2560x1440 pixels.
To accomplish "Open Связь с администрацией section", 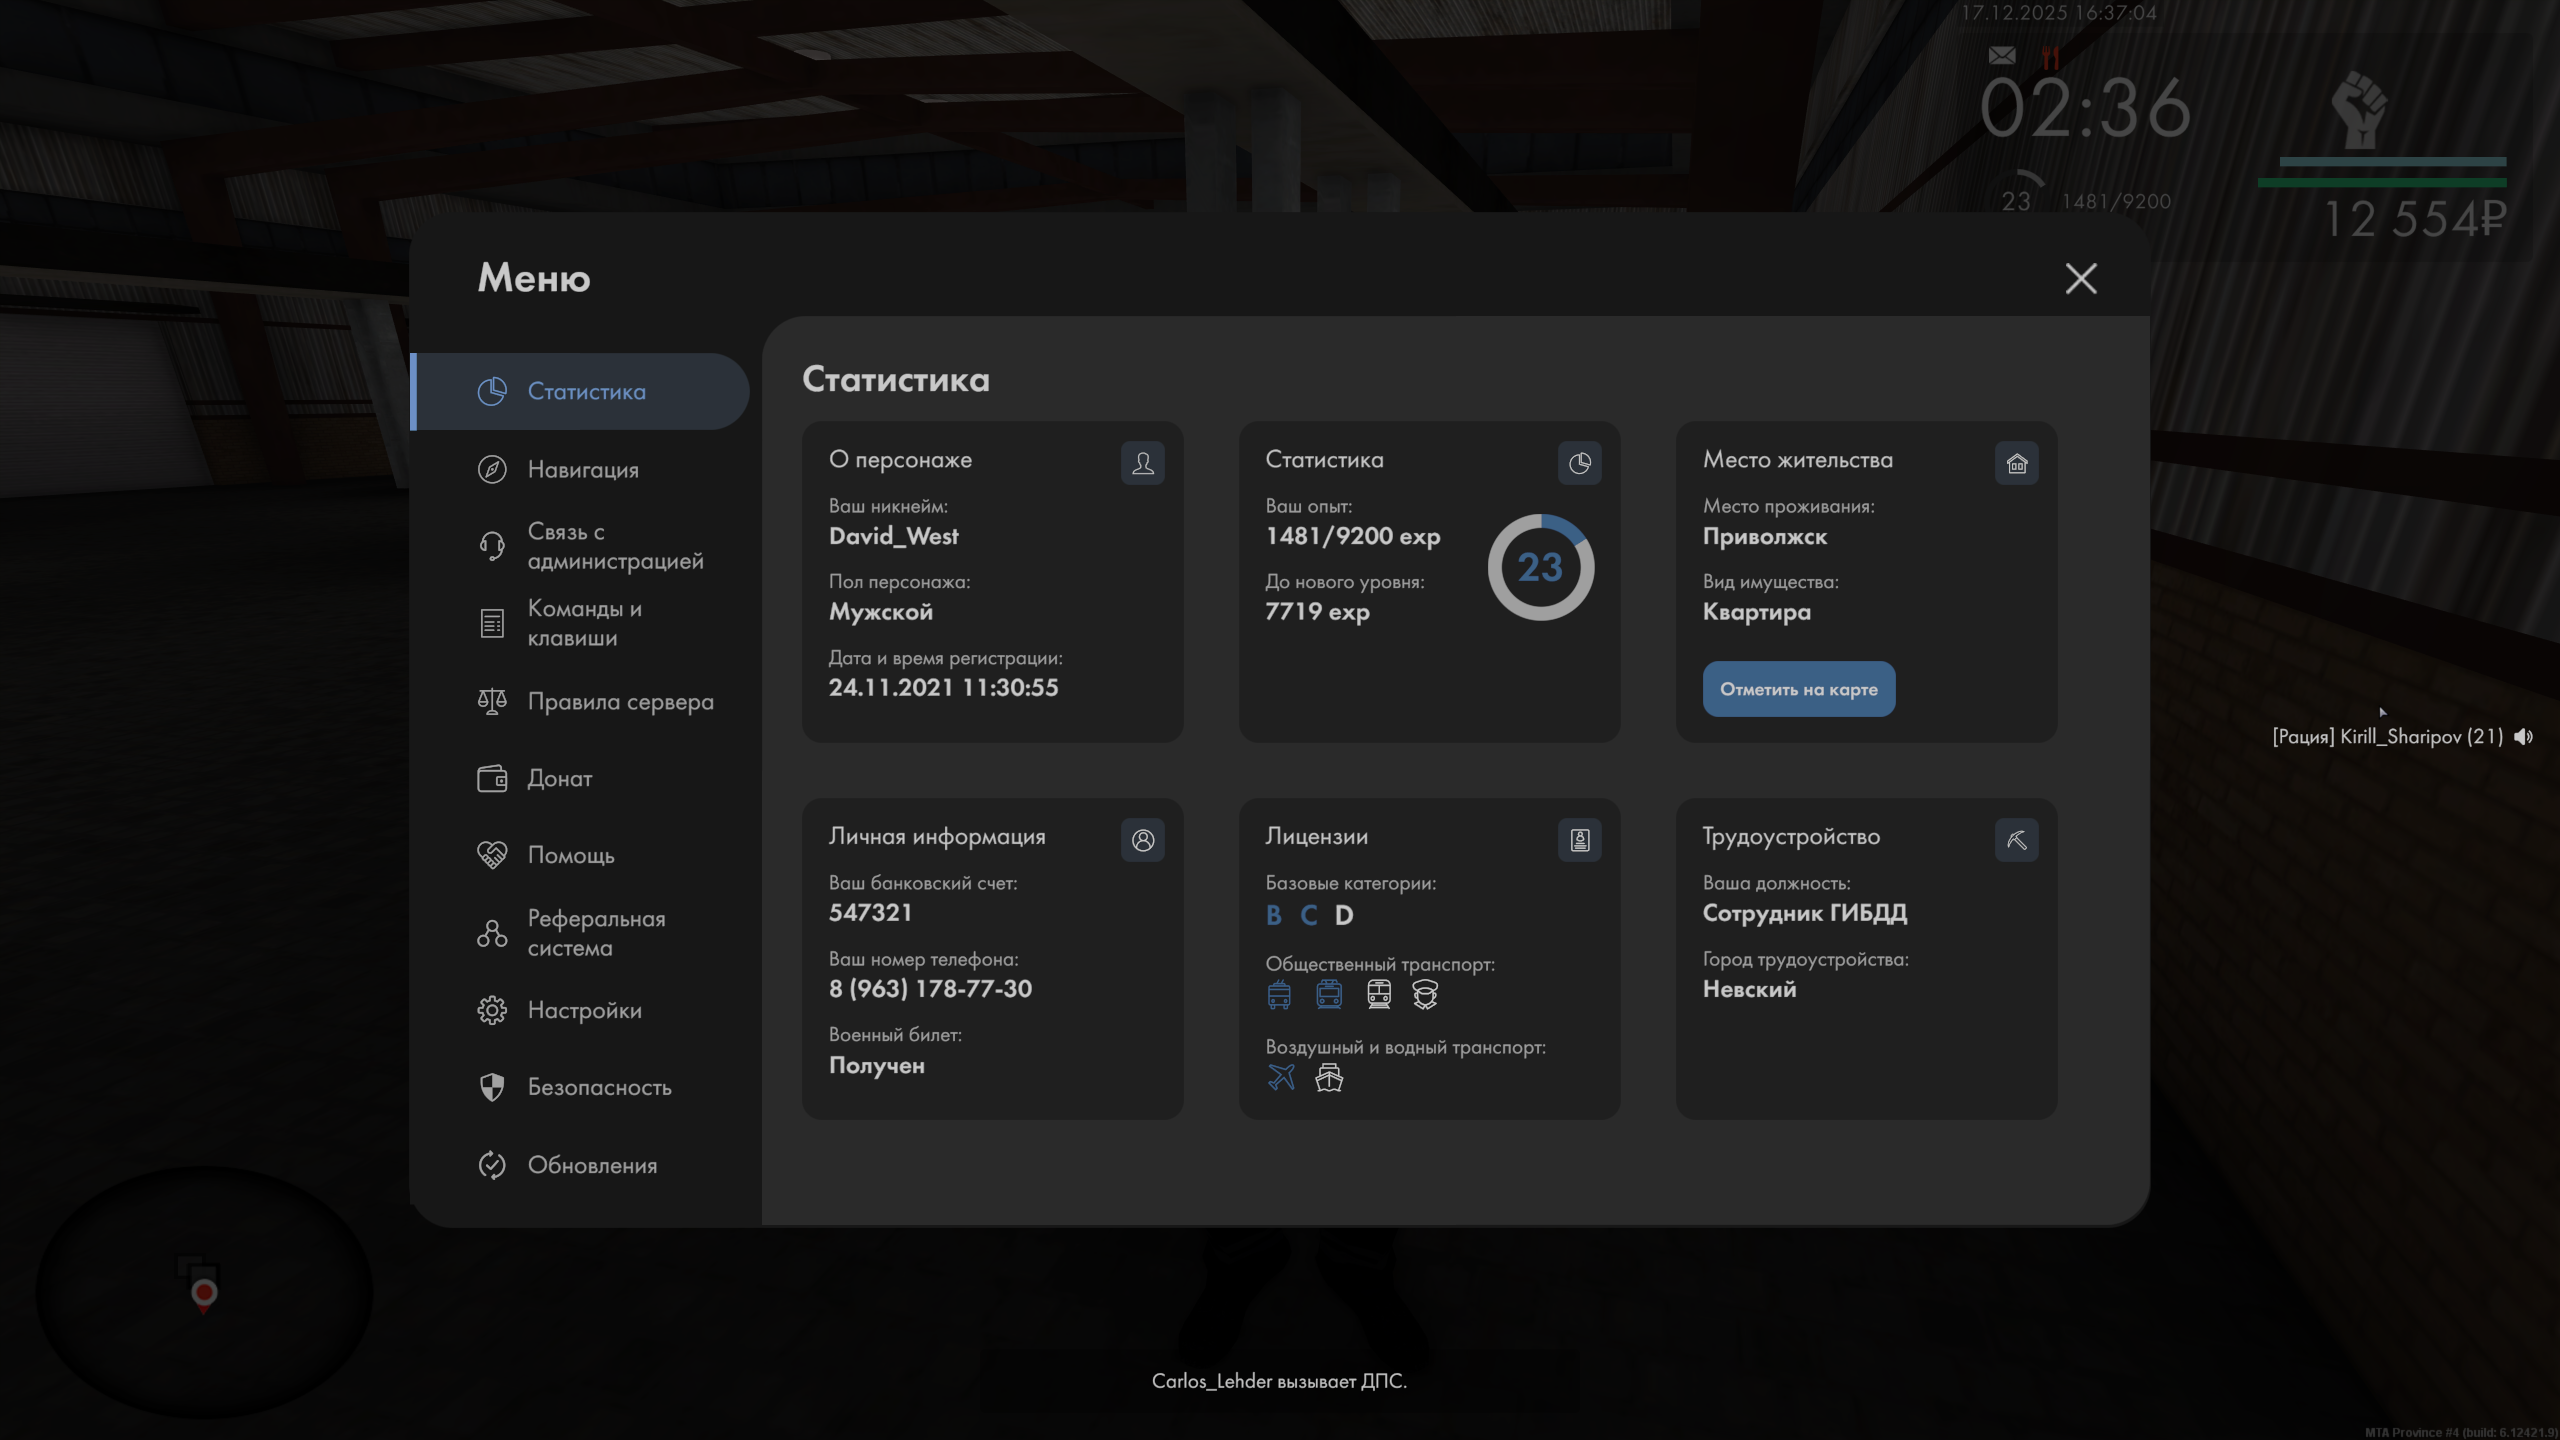I will coord(614,546).
